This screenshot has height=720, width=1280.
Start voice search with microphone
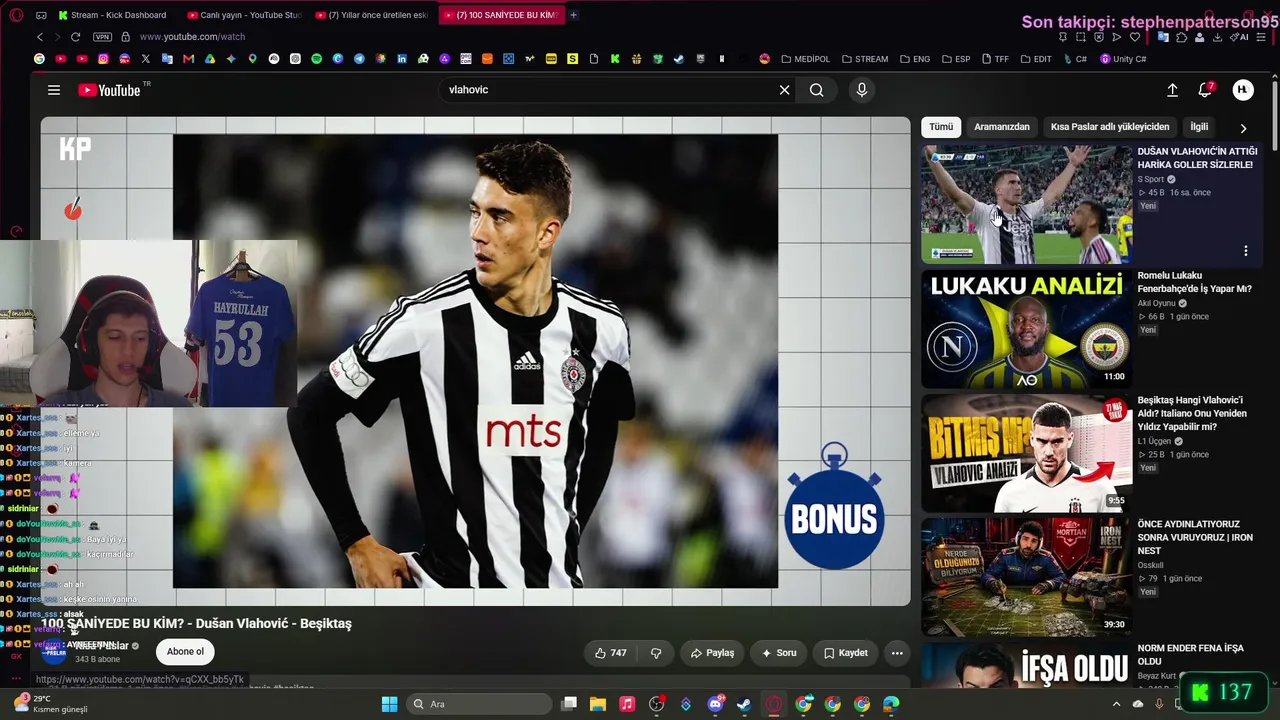coord(862,90)
